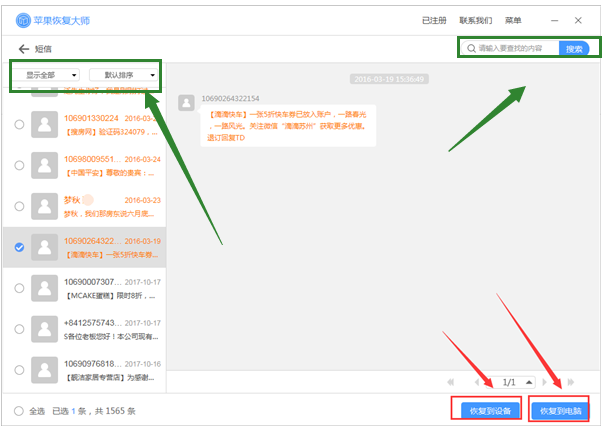This screenshot has height=429, width=603.
Task: Open the 默认排序 sort dropdown
Action: point(124,75)
